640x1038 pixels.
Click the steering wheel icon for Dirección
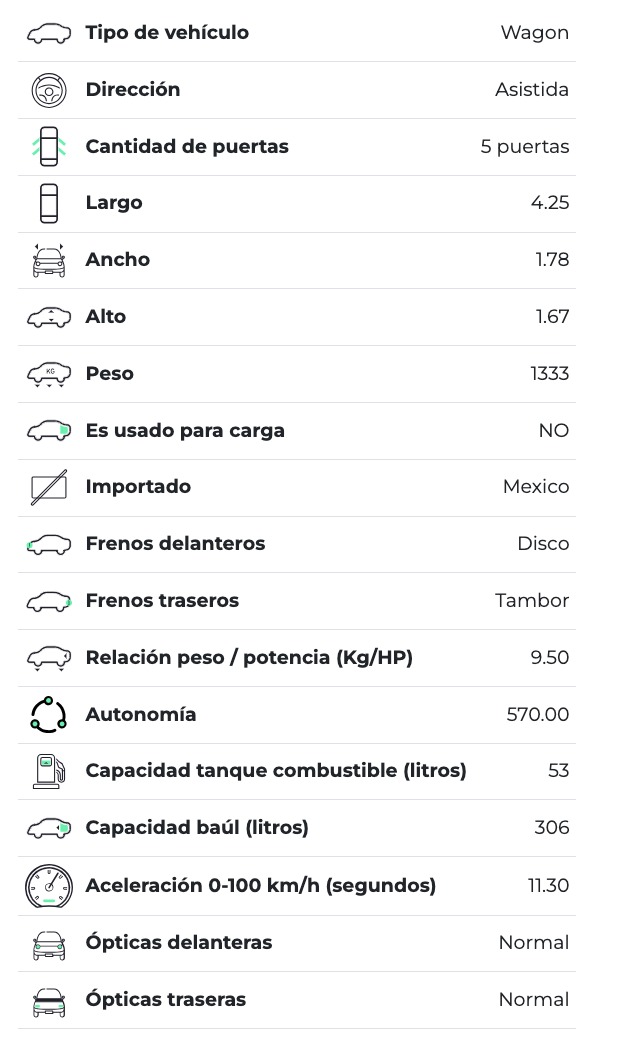point(49,91)
